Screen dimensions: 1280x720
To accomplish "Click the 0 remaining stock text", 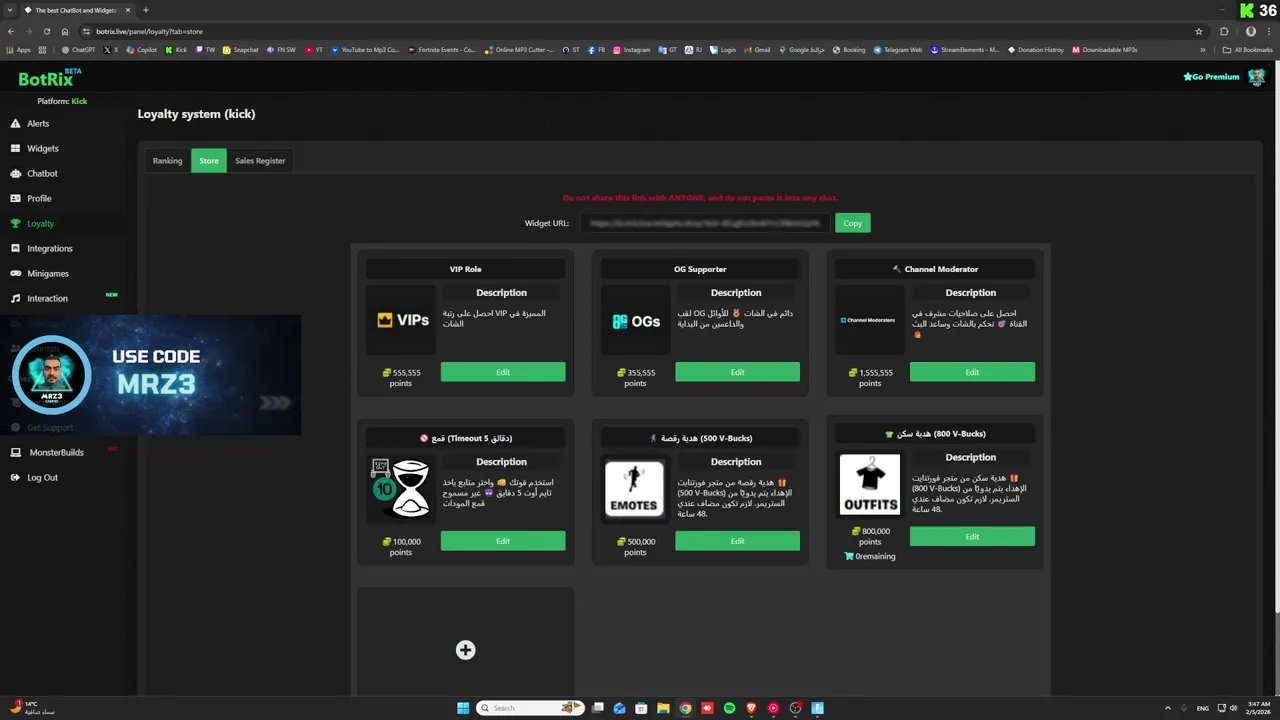I will point(870,556).
